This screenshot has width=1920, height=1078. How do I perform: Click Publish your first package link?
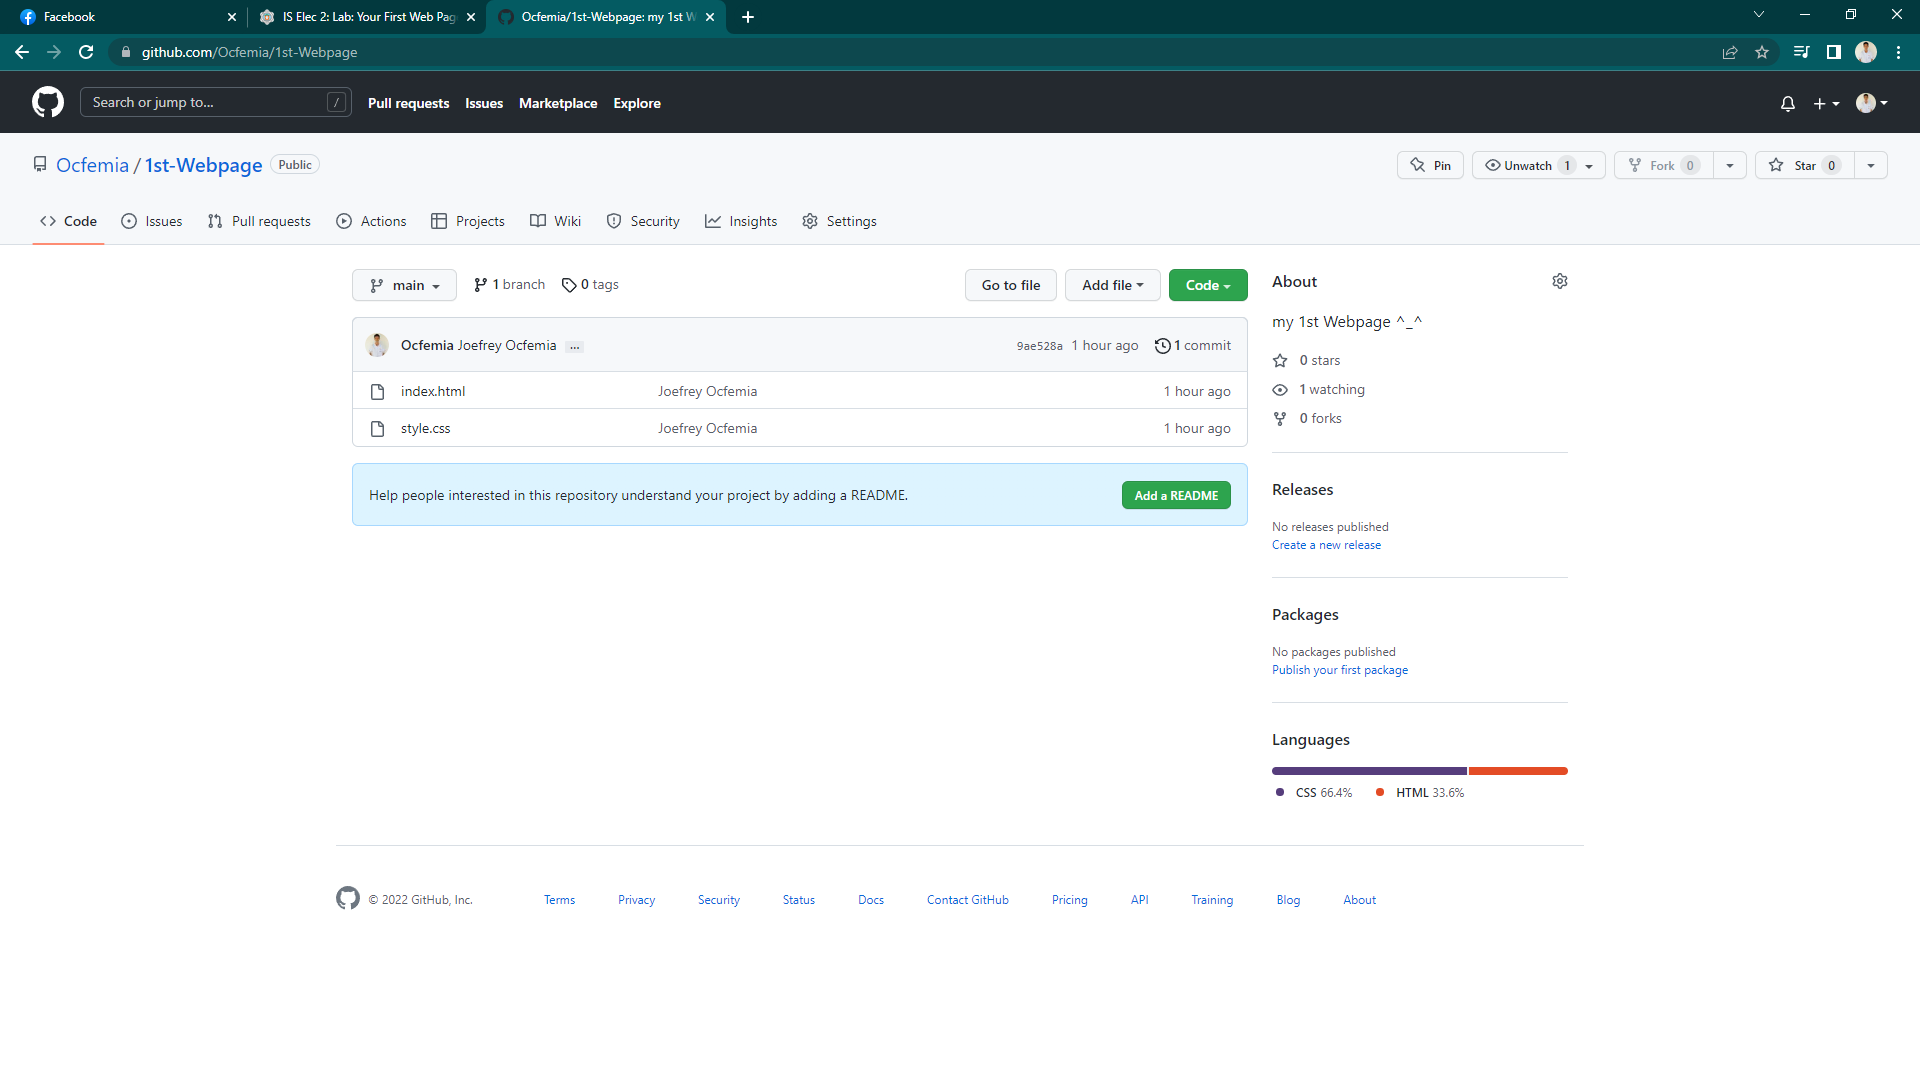coord(1340,670)
